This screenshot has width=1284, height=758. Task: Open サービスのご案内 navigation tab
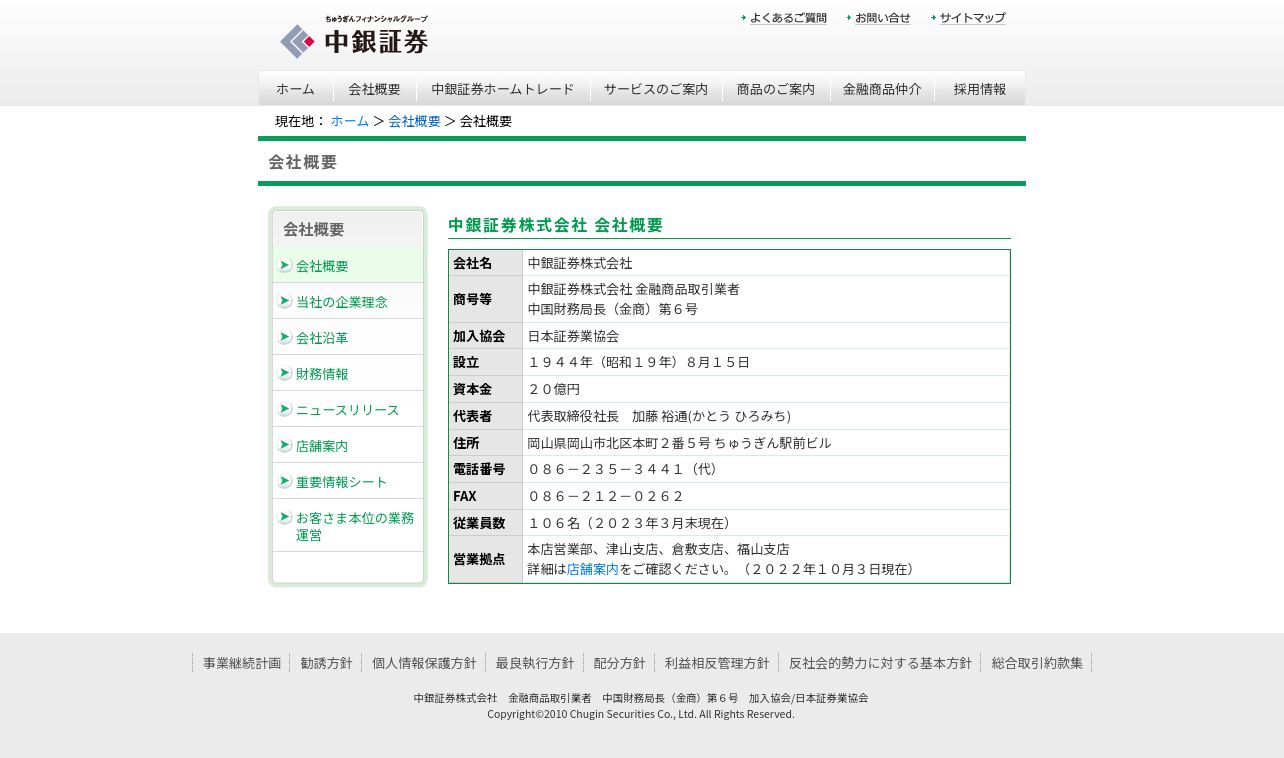pyautogui.click(x=656, y=88)
